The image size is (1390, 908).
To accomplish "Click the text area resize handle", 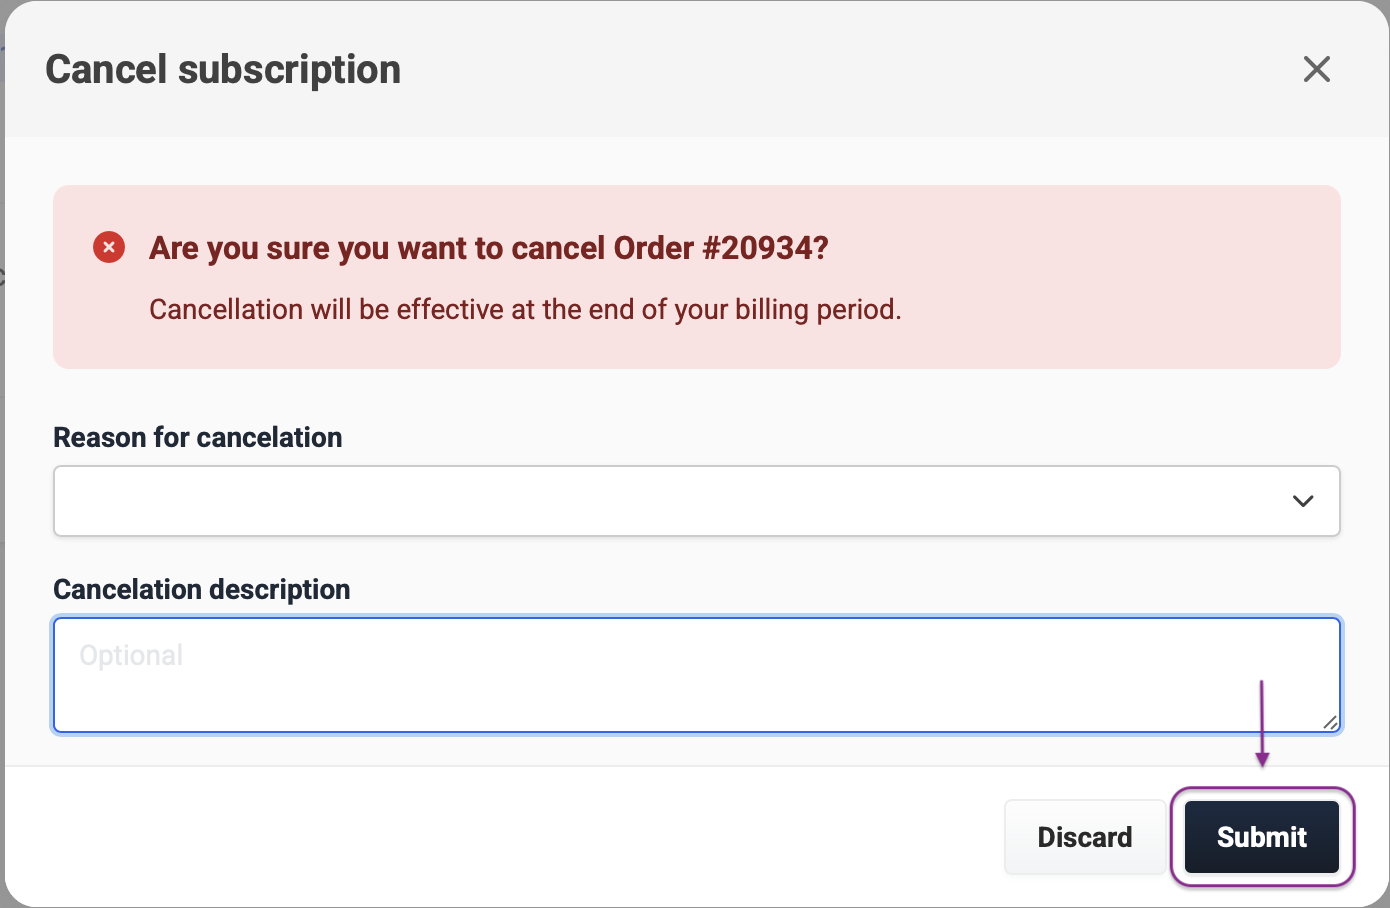I will (x=1330, y=722).
